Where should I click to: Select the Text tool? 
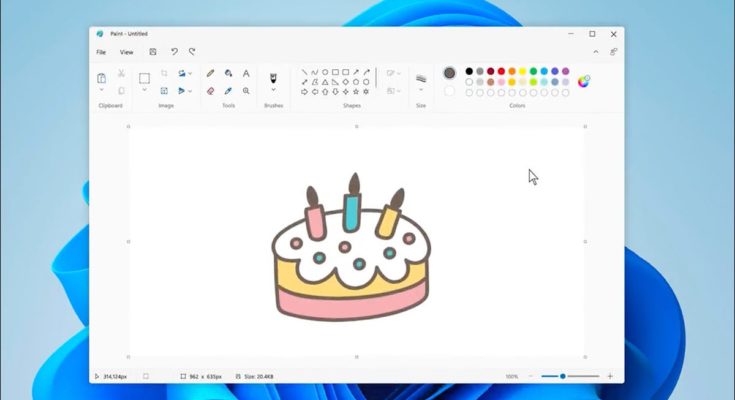pyautogui.click(x=246, y=73)
